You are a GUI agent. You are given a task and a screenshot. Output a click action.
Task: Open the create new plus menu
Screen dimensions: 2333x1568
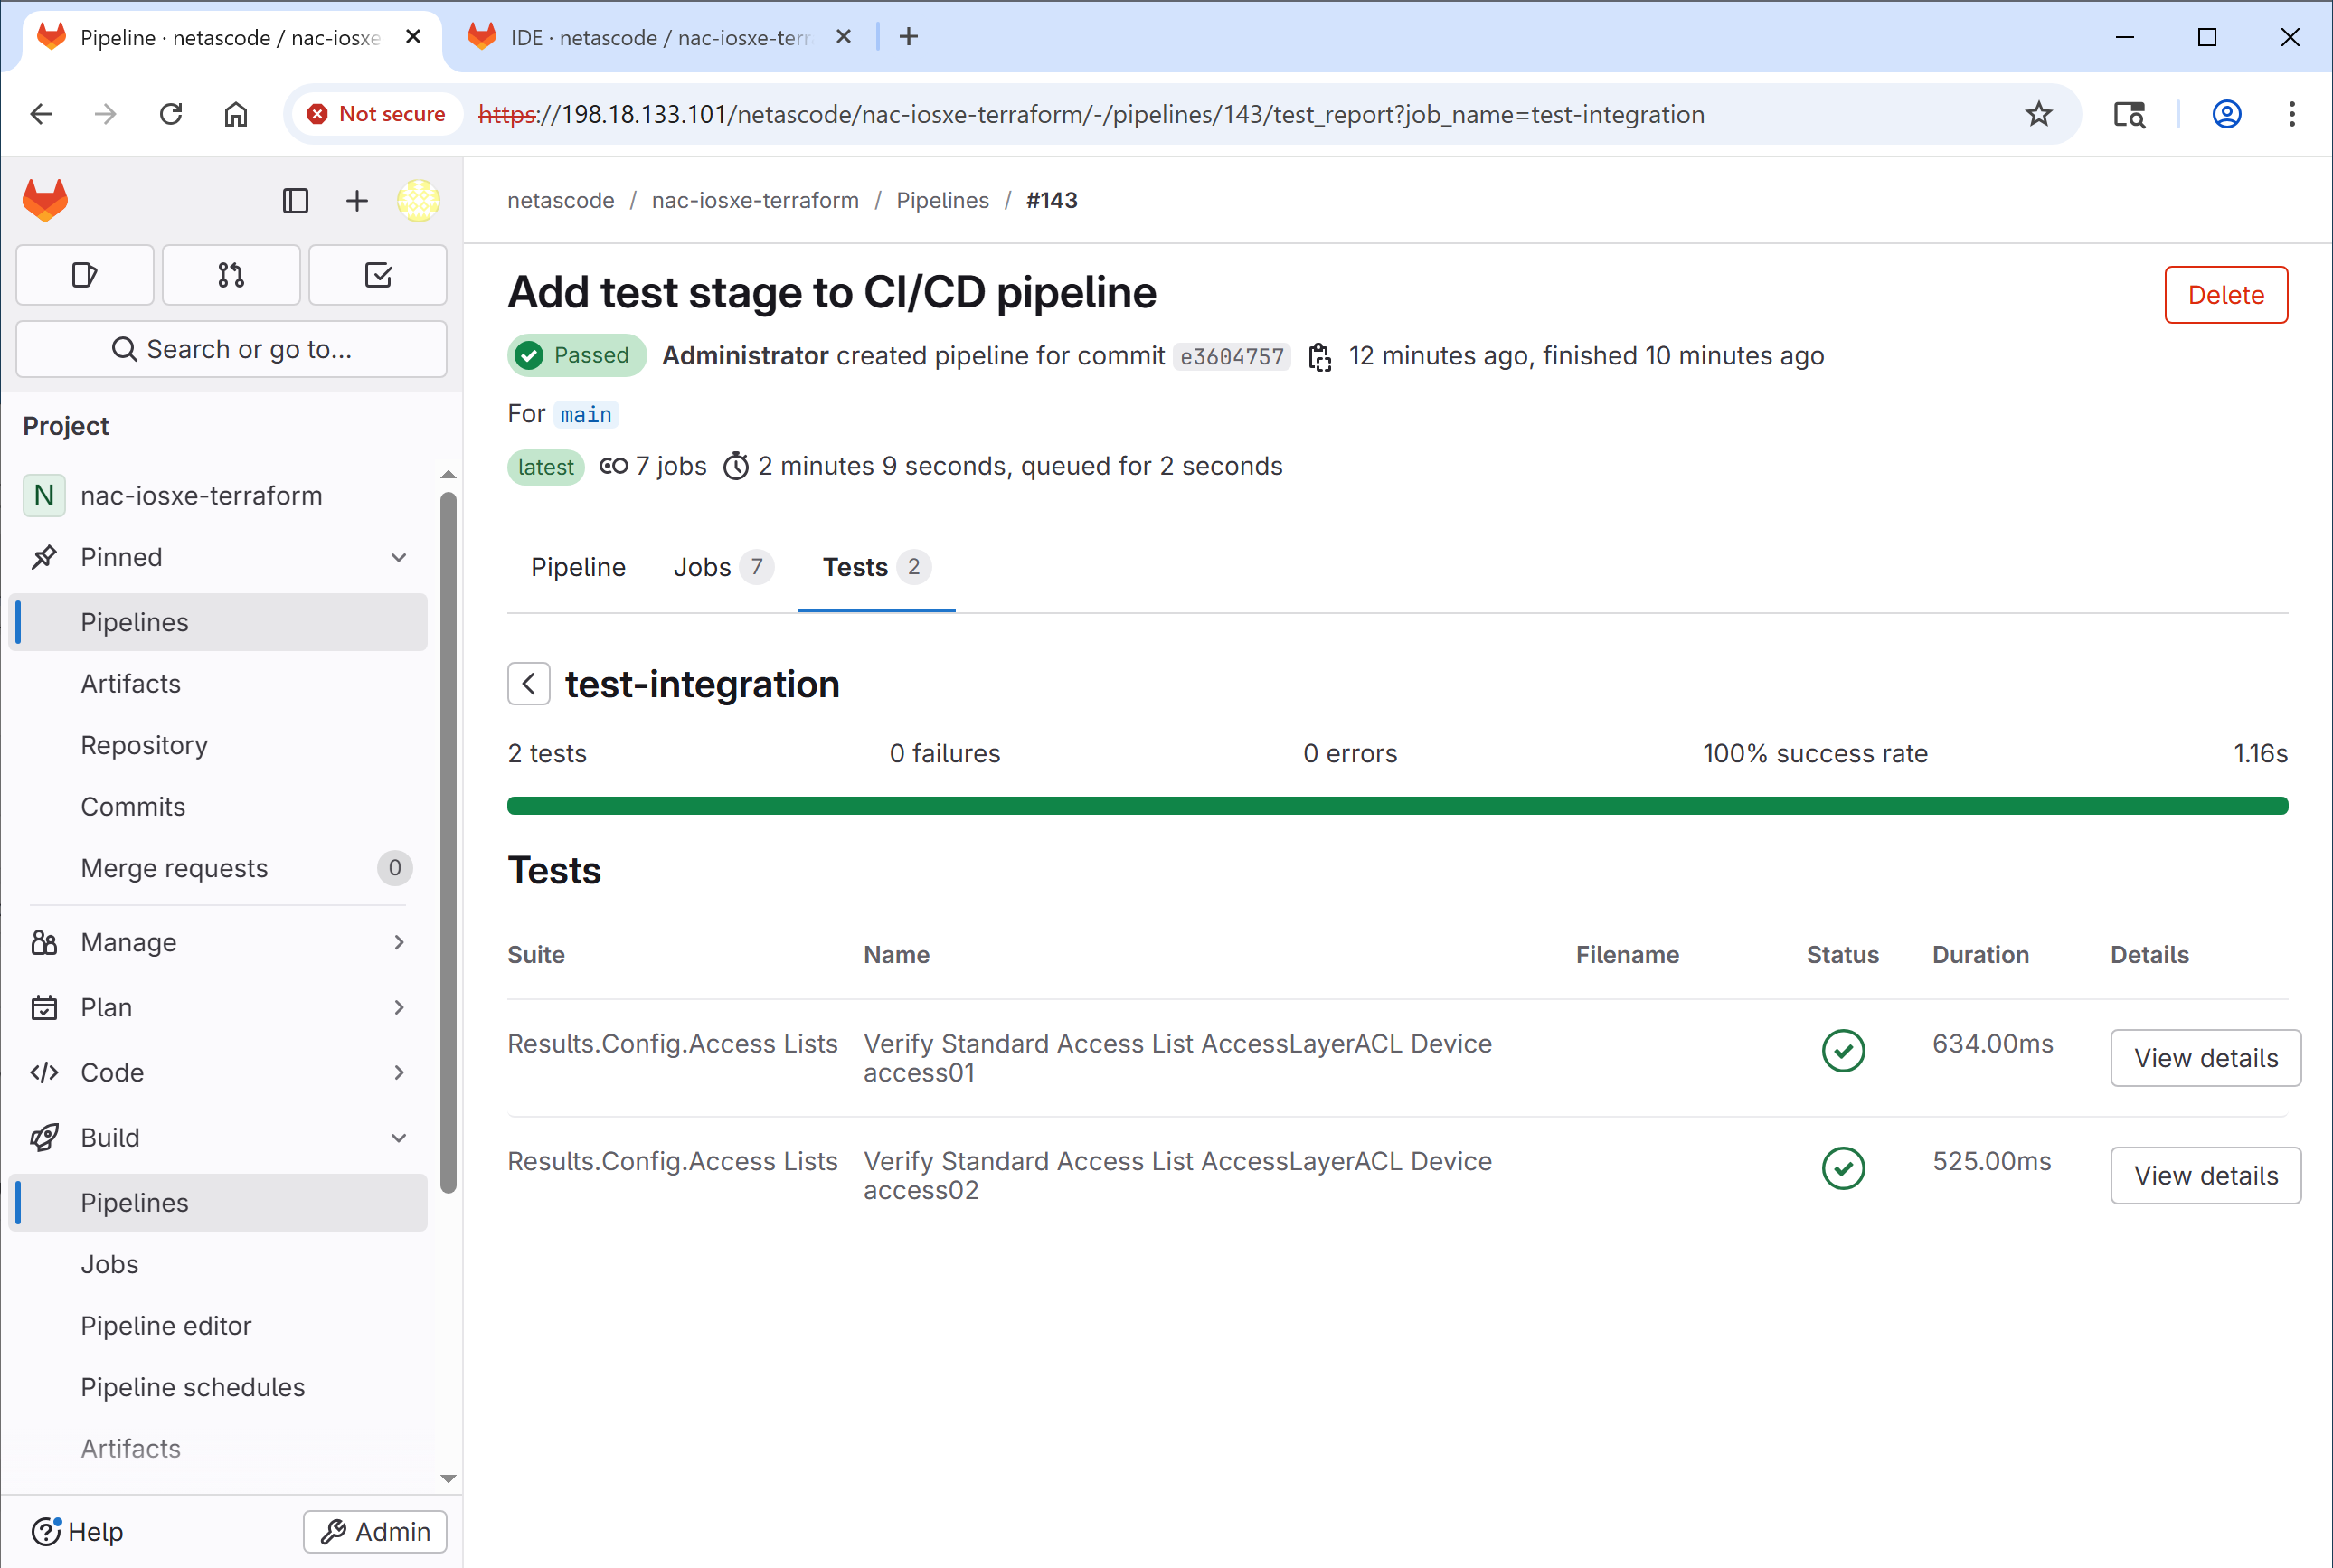(357, 201)
